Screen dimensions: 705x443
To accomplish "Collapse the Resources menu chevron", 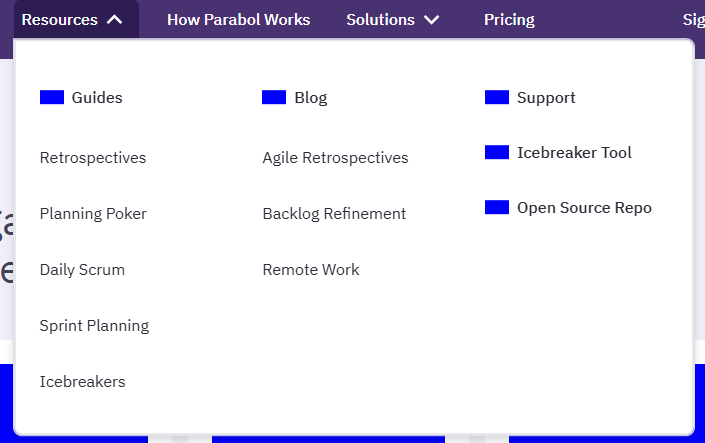I will 115,19.
